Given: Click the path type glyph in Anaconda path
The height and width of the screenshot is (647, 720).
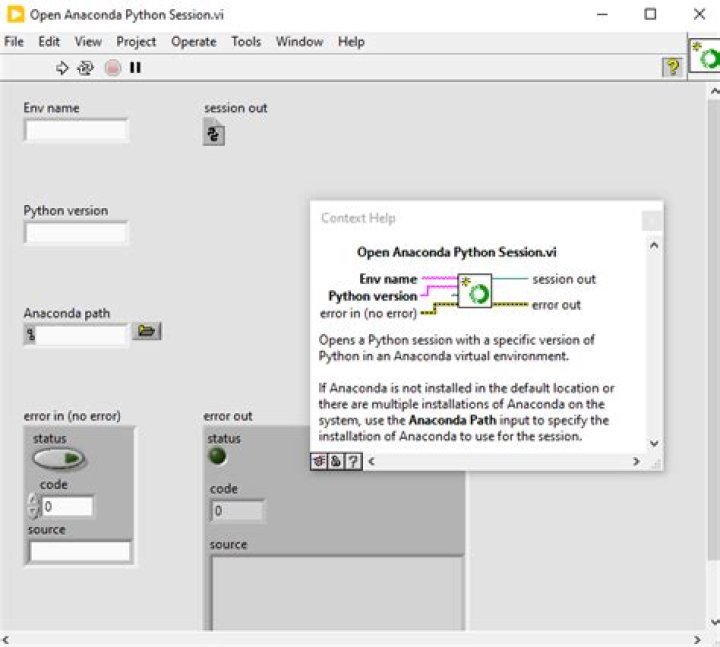Looking at the screenshot, I should coord(31,334).
